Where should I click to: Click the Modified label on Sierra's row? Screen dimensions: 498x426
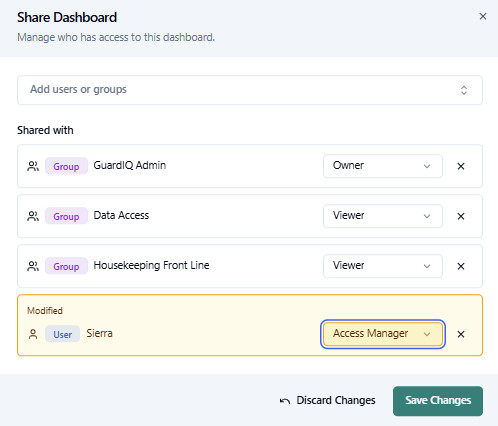pos(45,311)
